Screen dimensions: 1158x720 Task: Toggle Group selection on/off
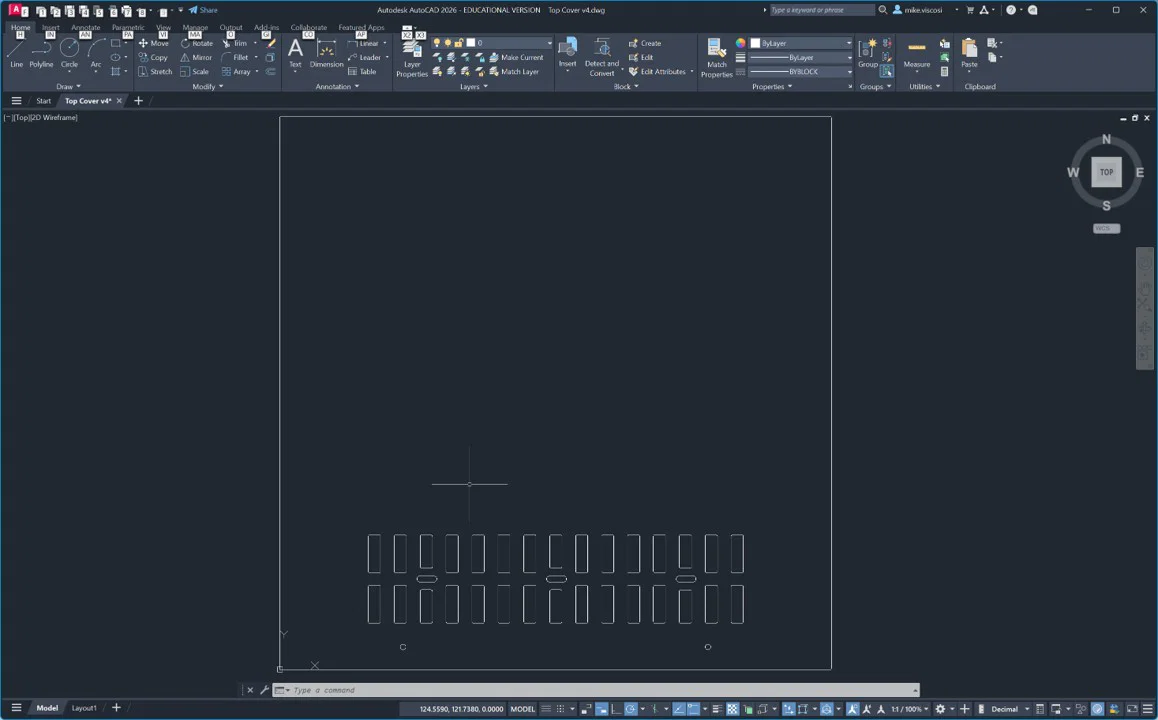pyautogui.click(x=886, y=72)
